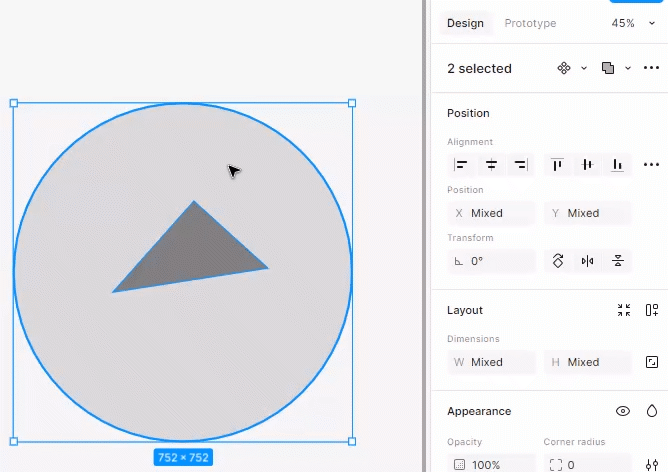Align selection top

point(557,164)
